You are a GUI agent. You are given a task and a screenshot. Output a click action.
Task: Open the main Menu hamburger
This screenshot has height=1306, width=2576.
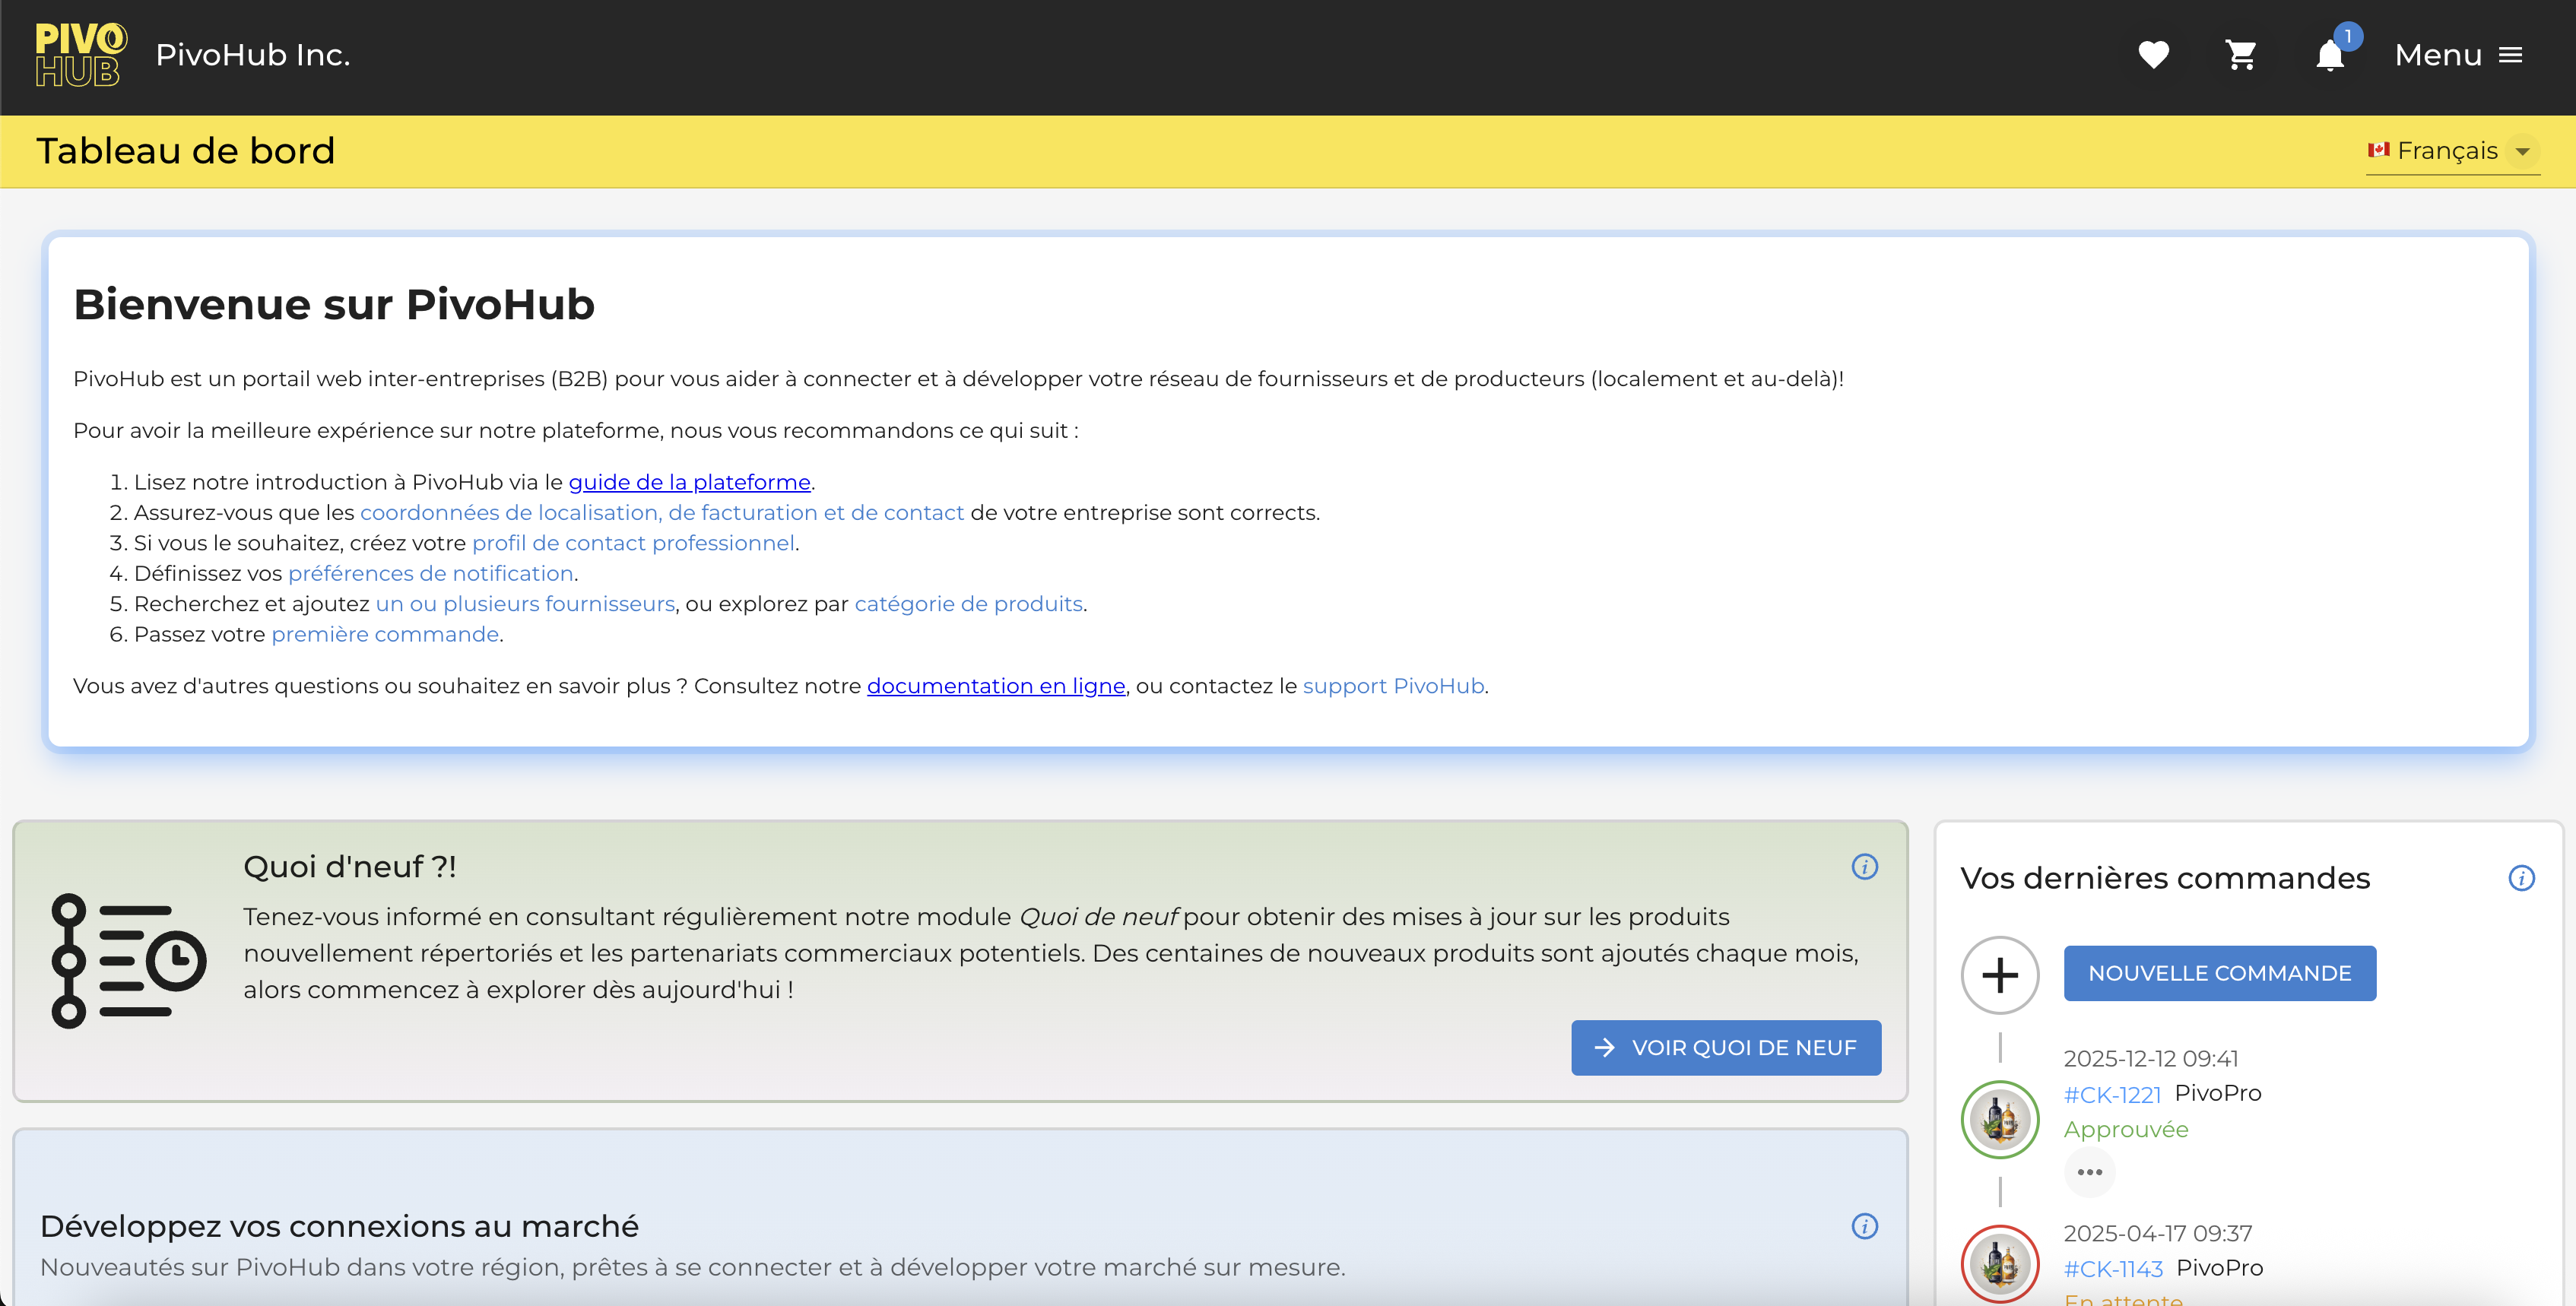(2458, 55)
